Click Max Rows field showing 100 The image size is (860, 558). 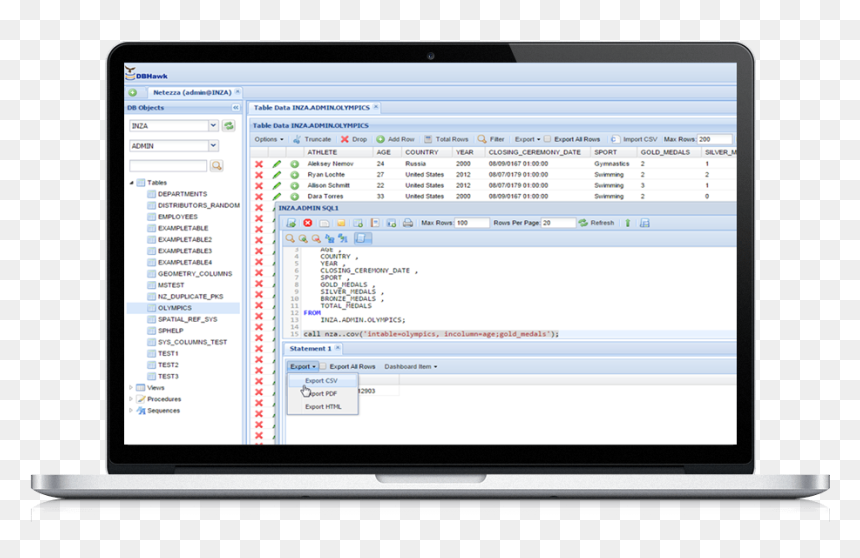click(x=472, y=223)
